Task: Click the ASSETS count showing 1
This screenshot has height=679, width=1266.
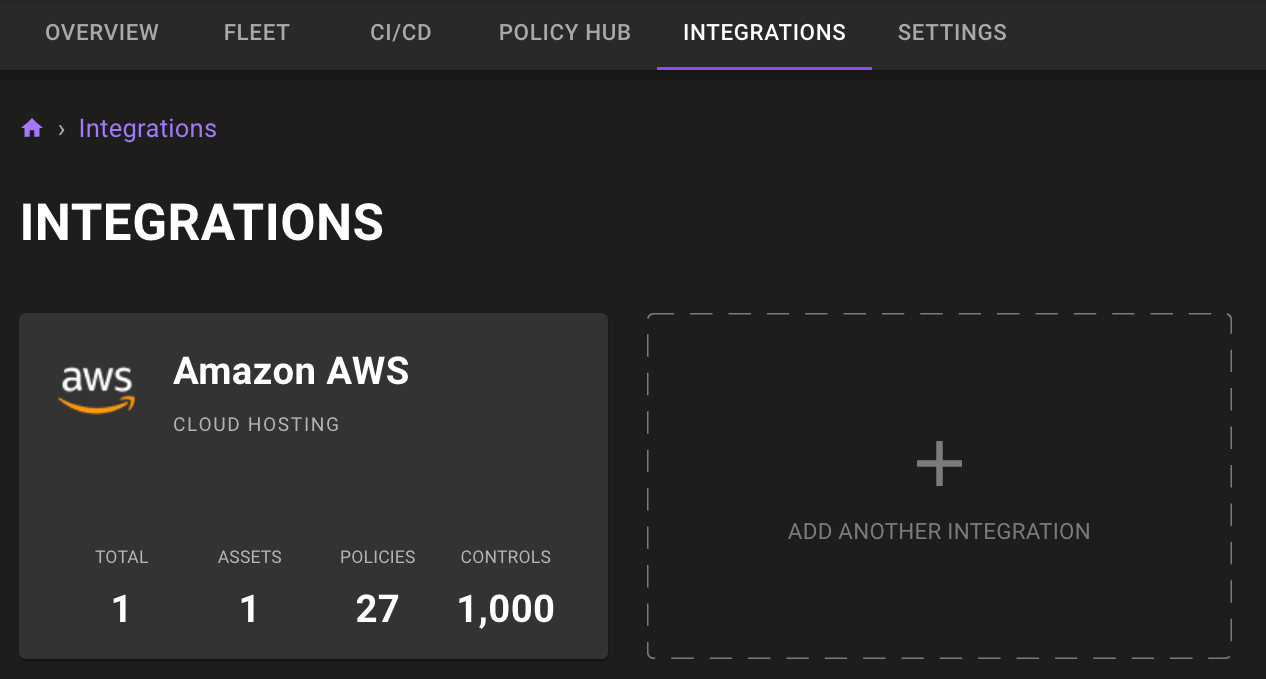Action: [249, 608]
